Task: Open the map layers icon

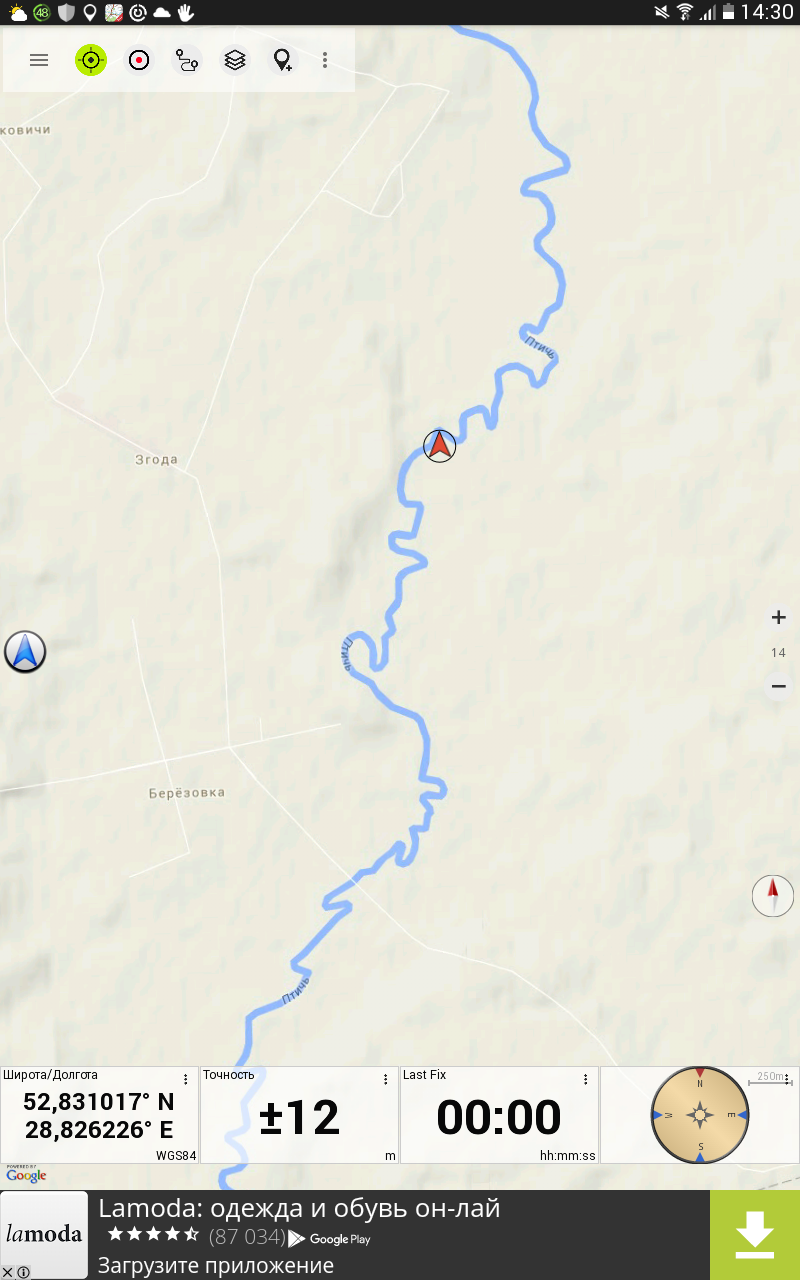Action: click(235, 60)
